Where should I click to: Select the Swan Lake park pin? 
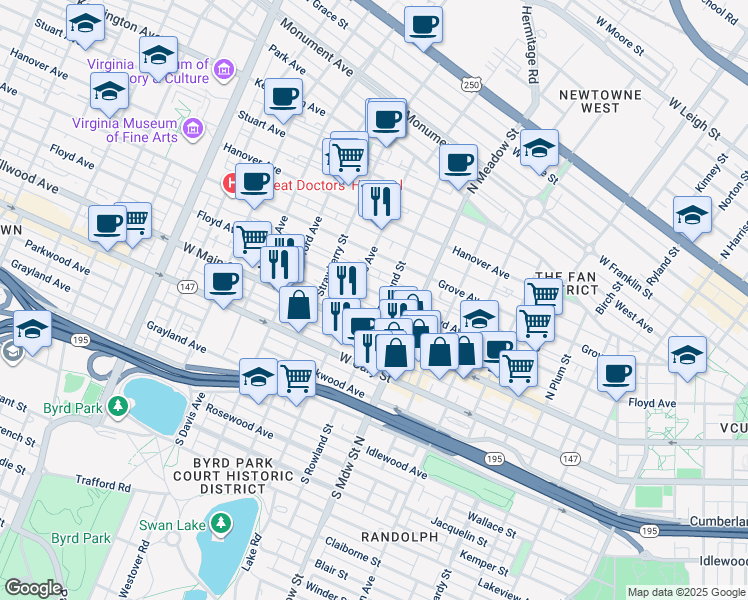click(x=220, y=524)
